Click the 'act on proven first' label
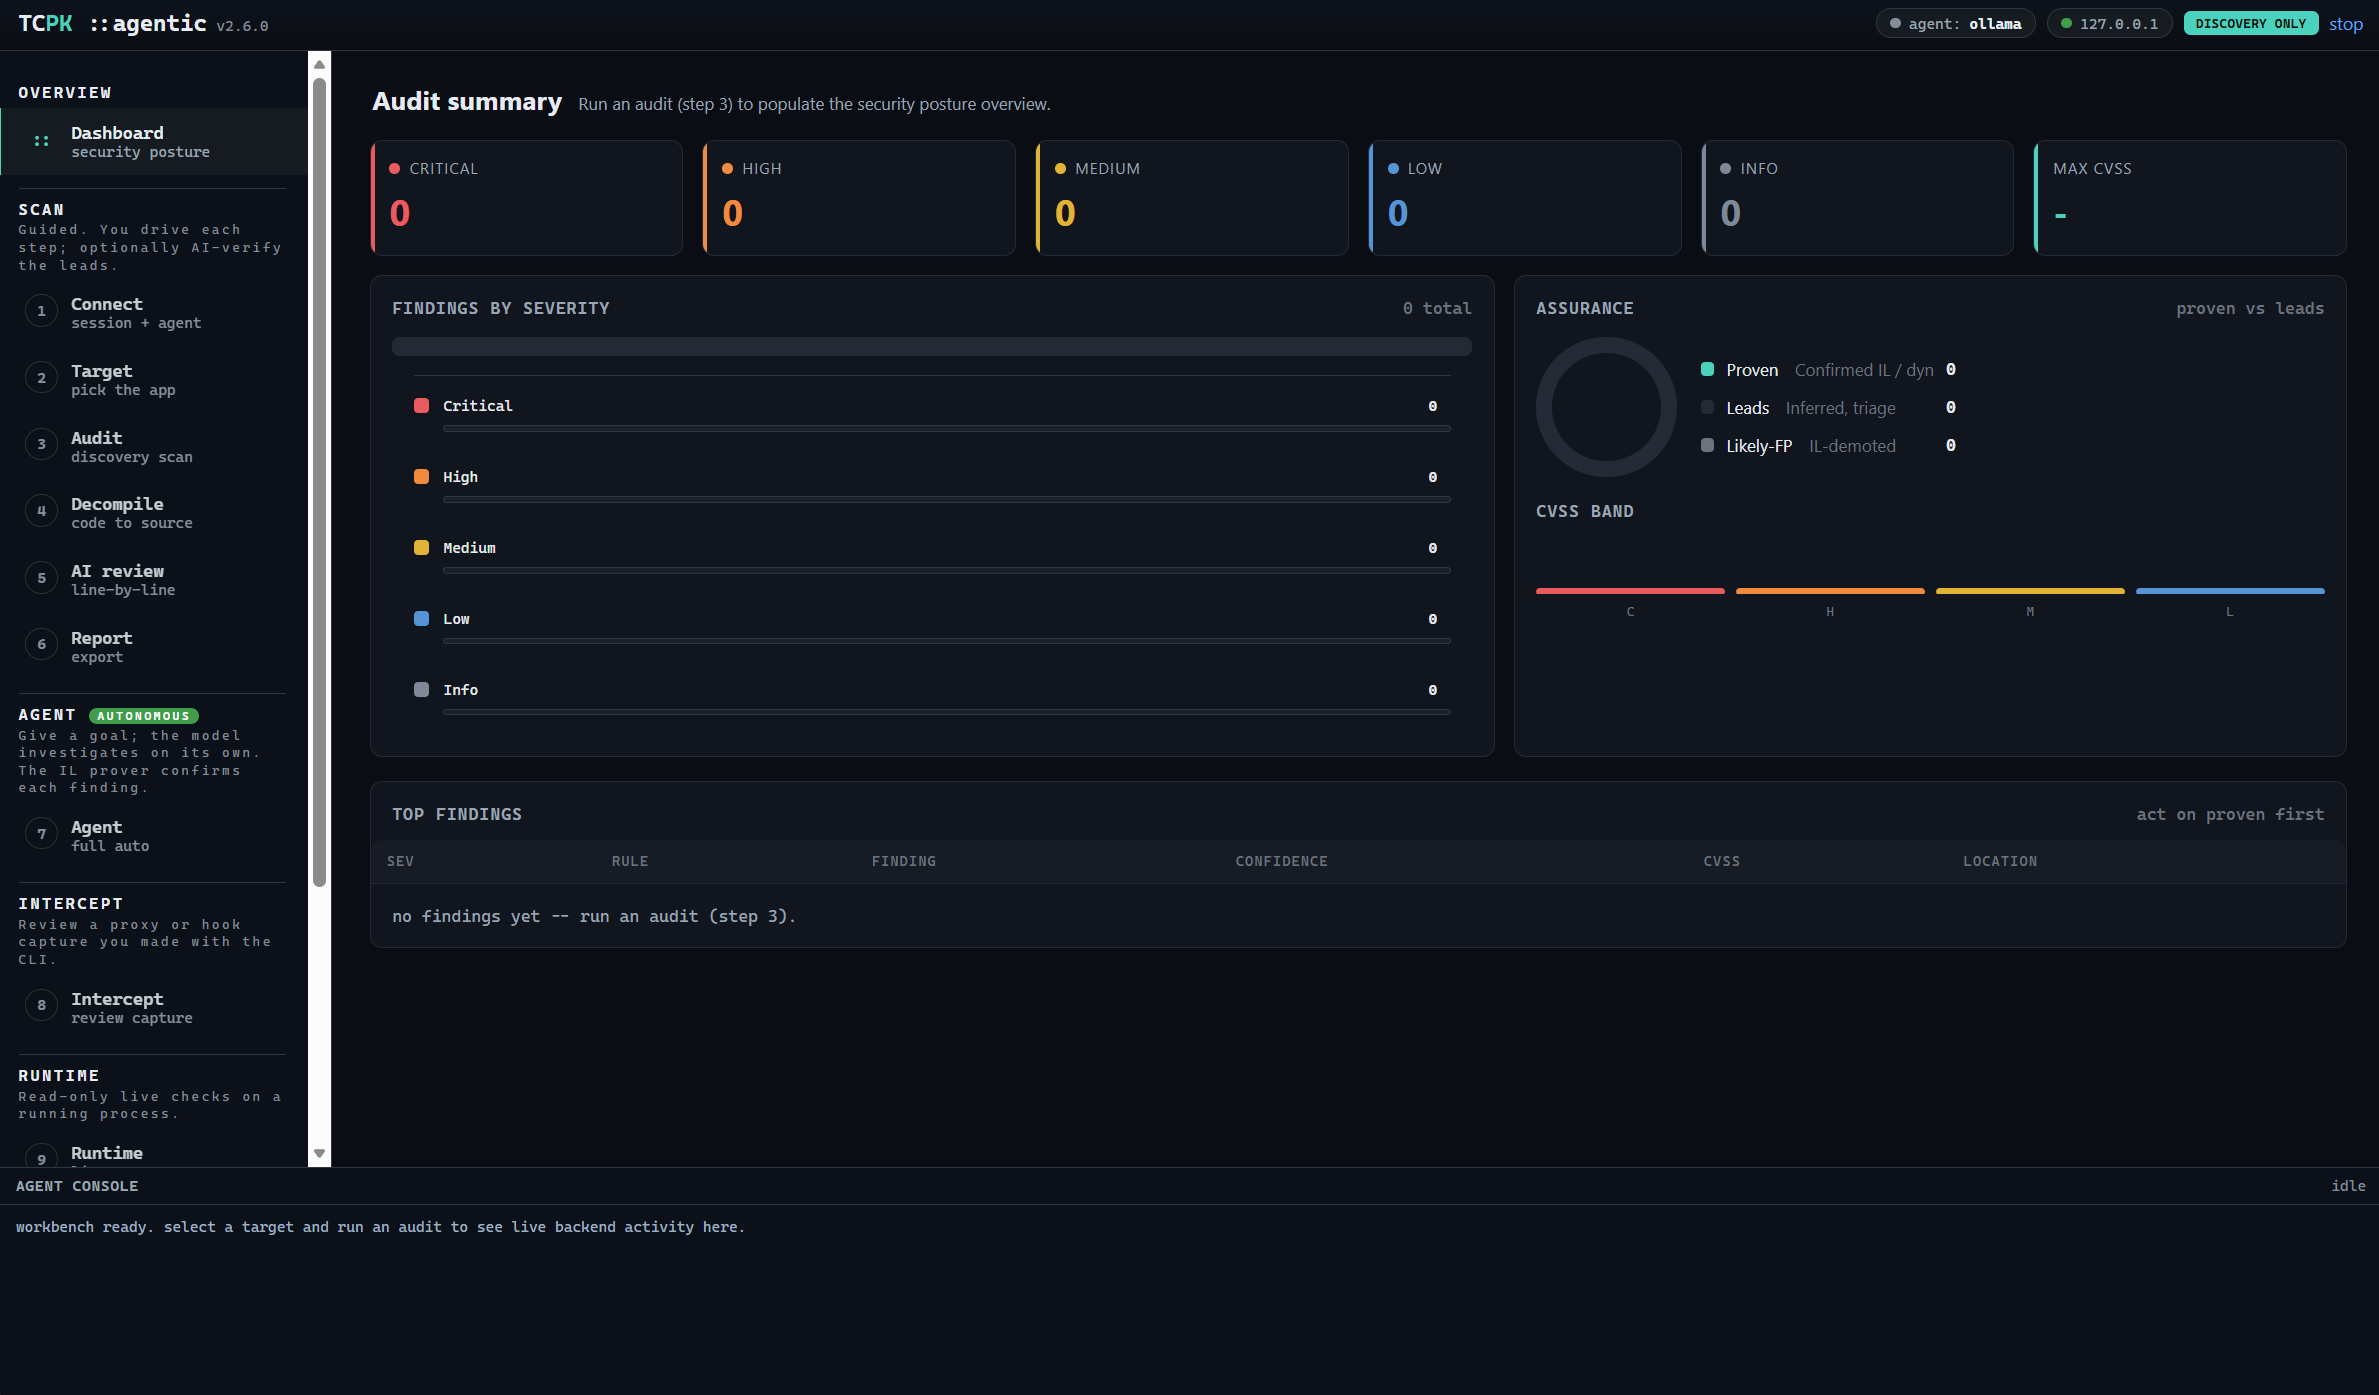This screenshot has width=2379, height=1395. point(2230,814)
